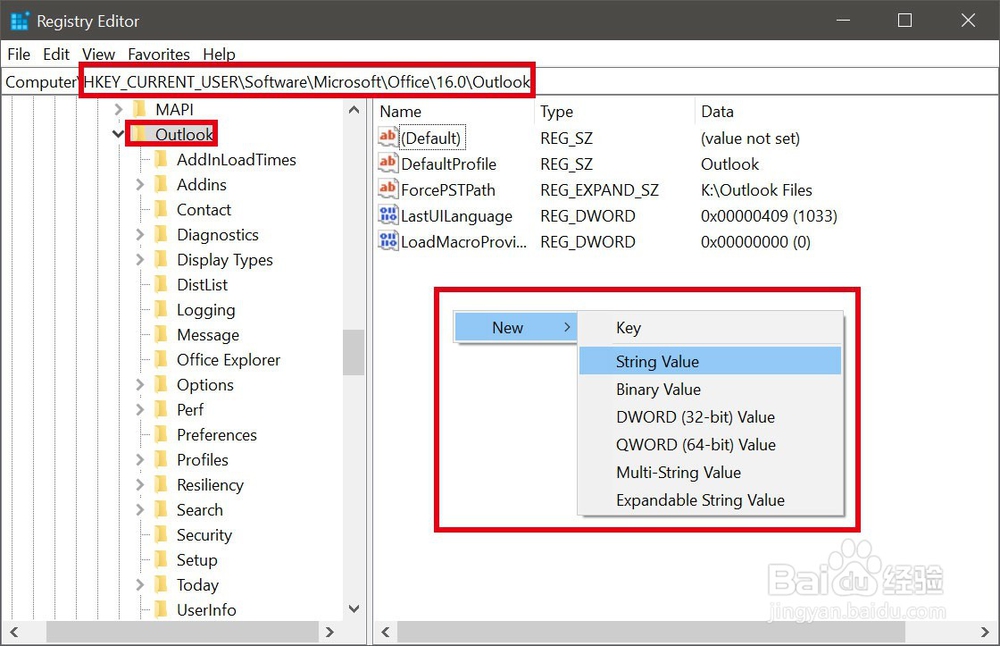This screenshot has height=646, width=1000.
Task: Click the Office Explorer folder icon
Action: pyautogui.click(x=161, y=360)
